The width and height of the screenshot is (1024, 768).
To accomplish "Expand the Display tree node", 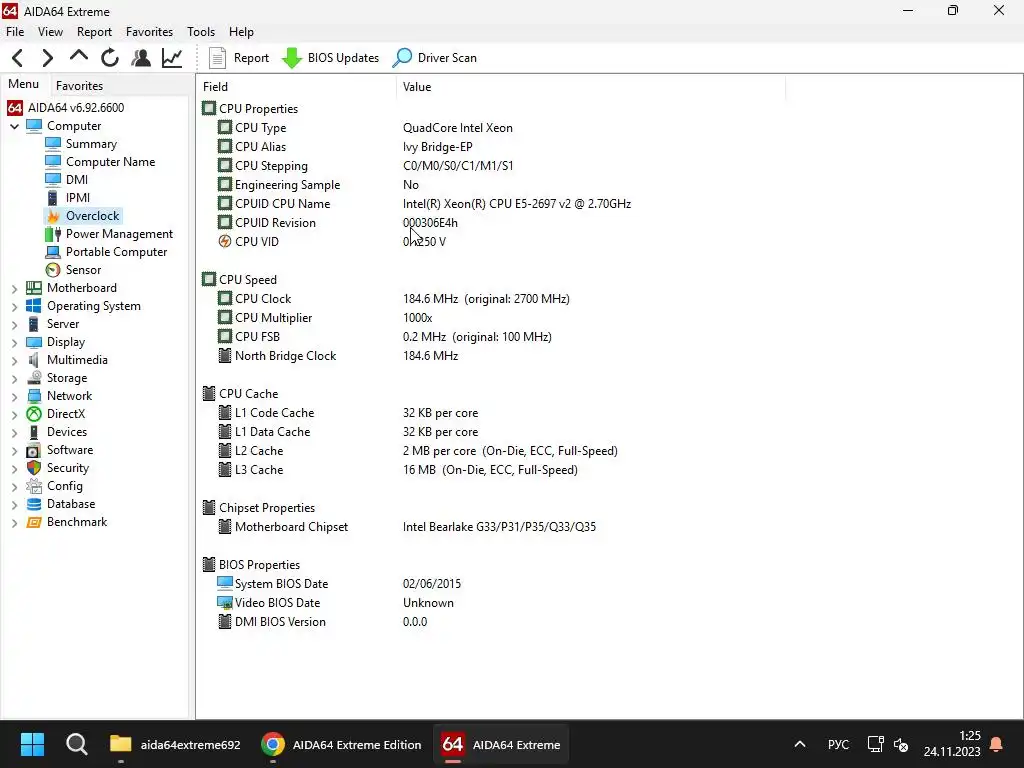I will (14, 342).
